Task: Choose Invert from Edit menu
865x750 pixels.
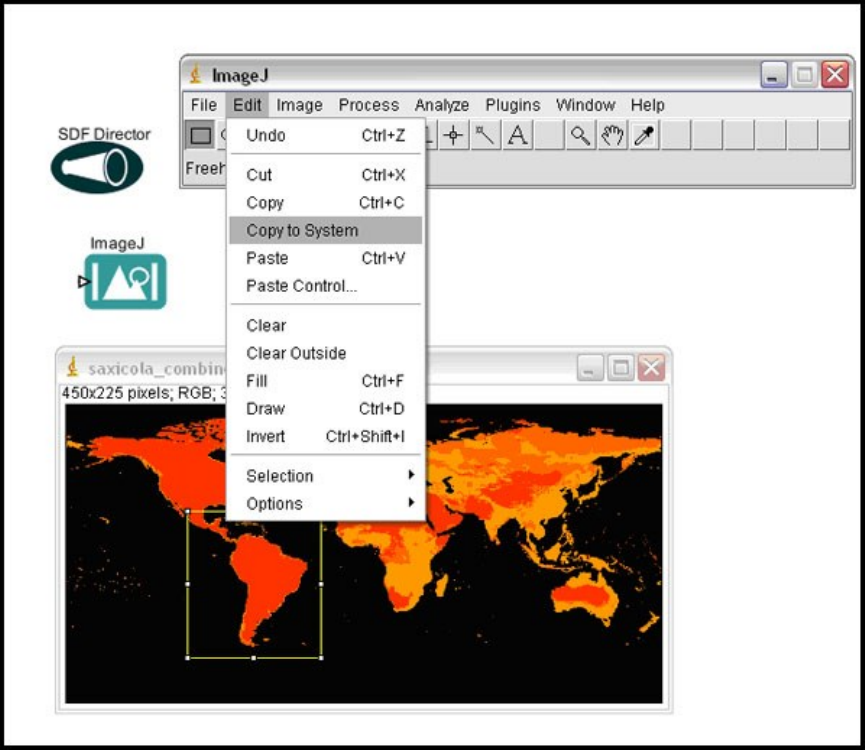Action: coord(325,436)
